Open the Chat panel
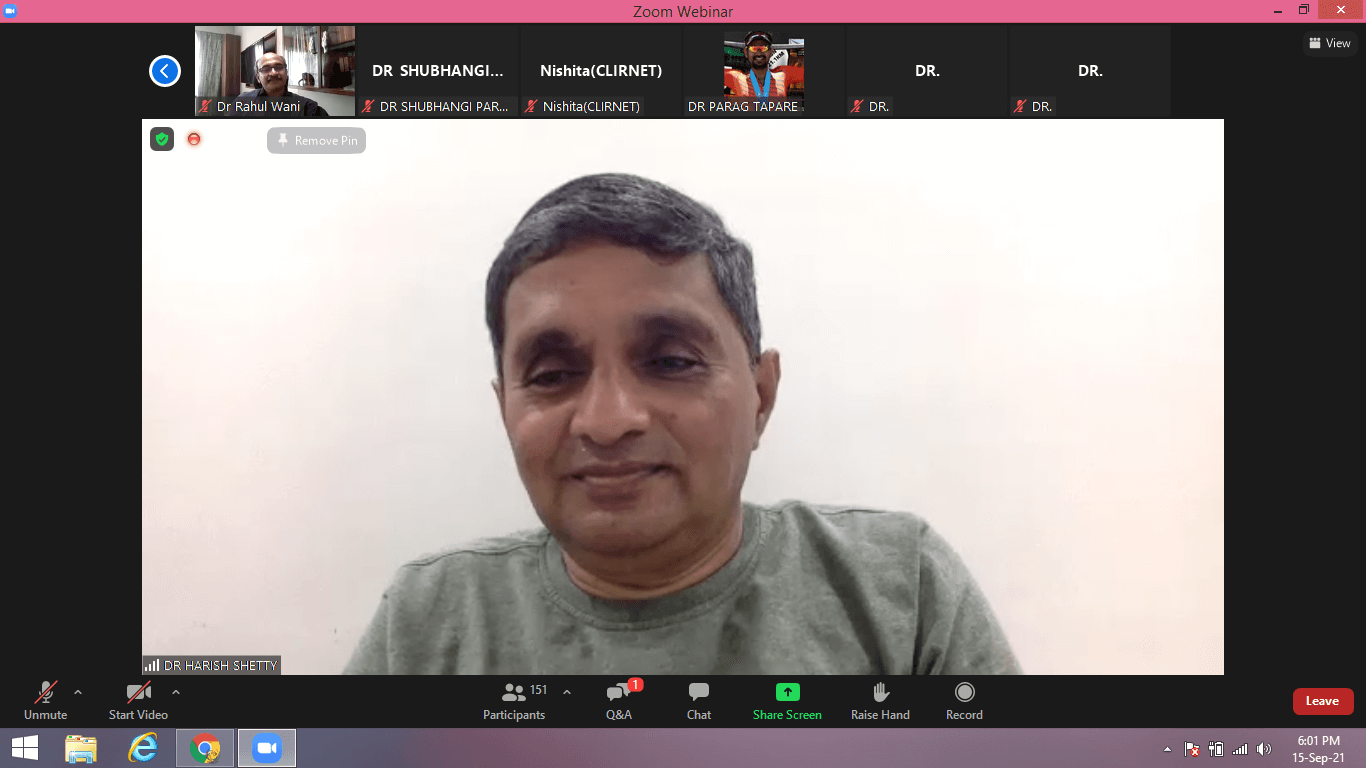Image resolution: width=1366 pixels, height=768 pixels. (x=699, y=700)
